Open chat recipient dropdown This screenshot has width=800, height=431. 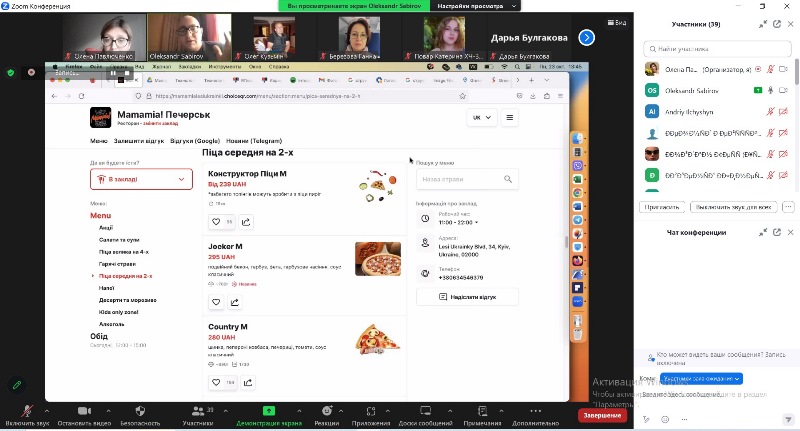(x=701, y=378)
